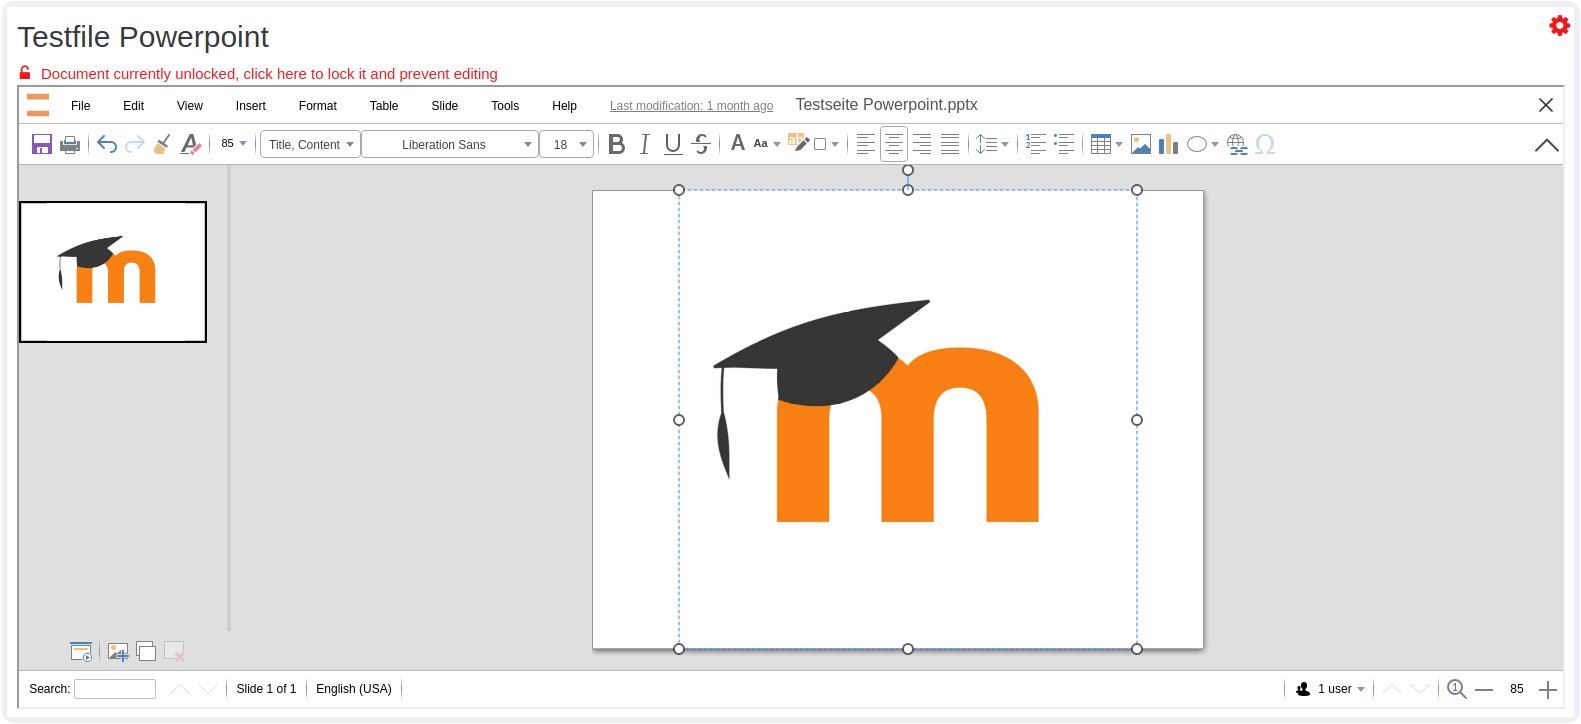Print the presentation via printer icon
This screenshot has height=724, width=1581.
[x=70, y=144]
